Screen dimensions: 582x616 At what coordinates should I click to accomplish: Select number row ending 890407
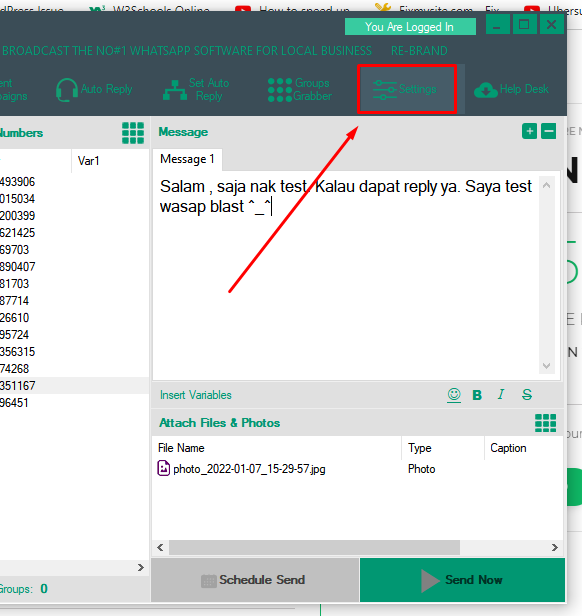coord(74,267)
